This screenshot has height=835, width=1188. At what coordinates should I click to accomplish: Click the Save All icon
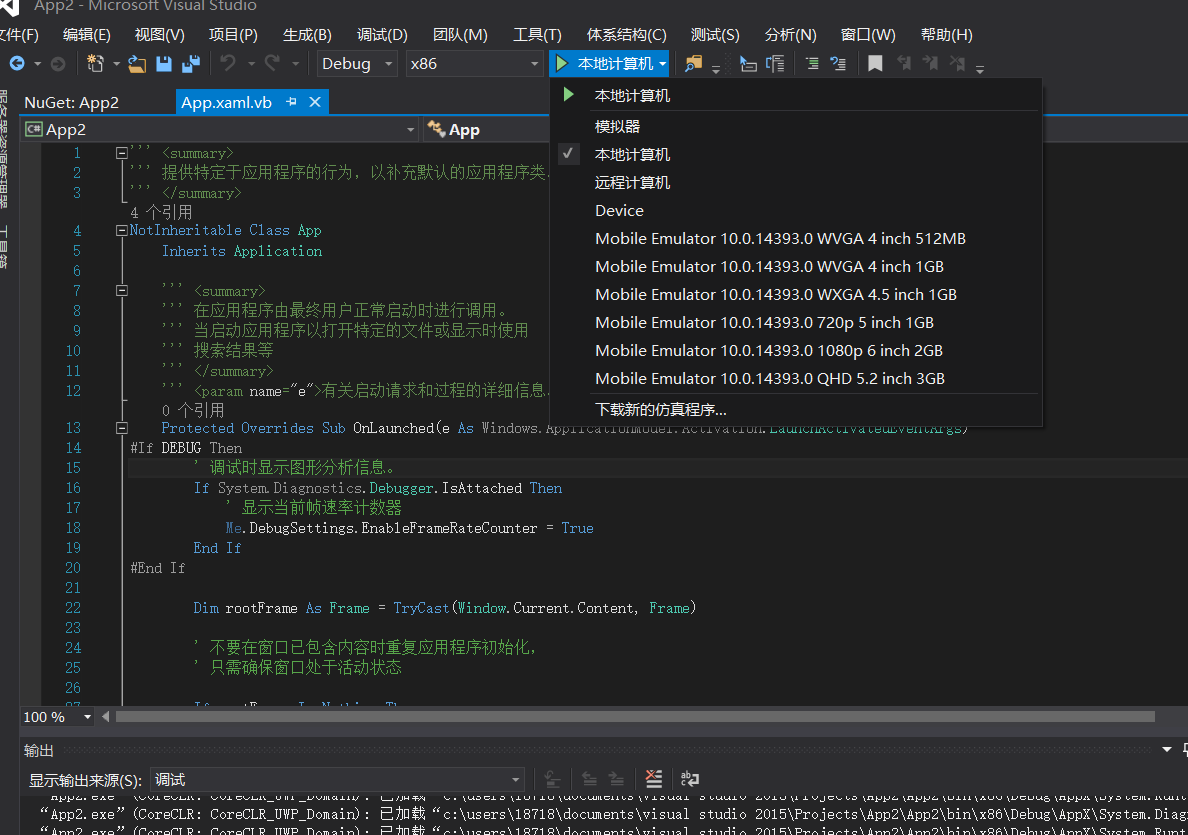191,64
